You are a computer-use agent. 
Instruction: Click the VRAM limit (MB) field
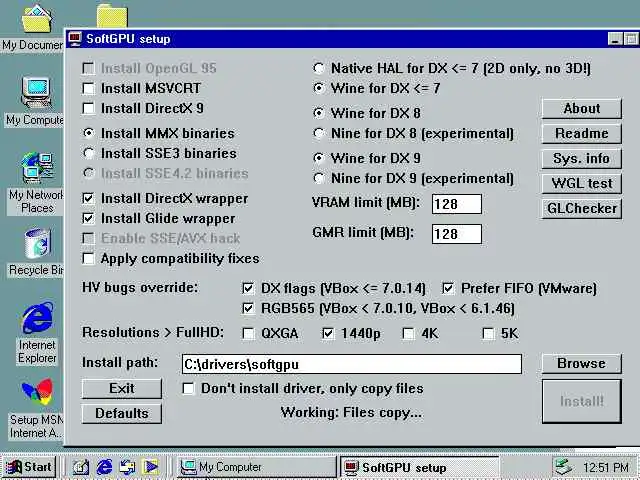(457, 204)
